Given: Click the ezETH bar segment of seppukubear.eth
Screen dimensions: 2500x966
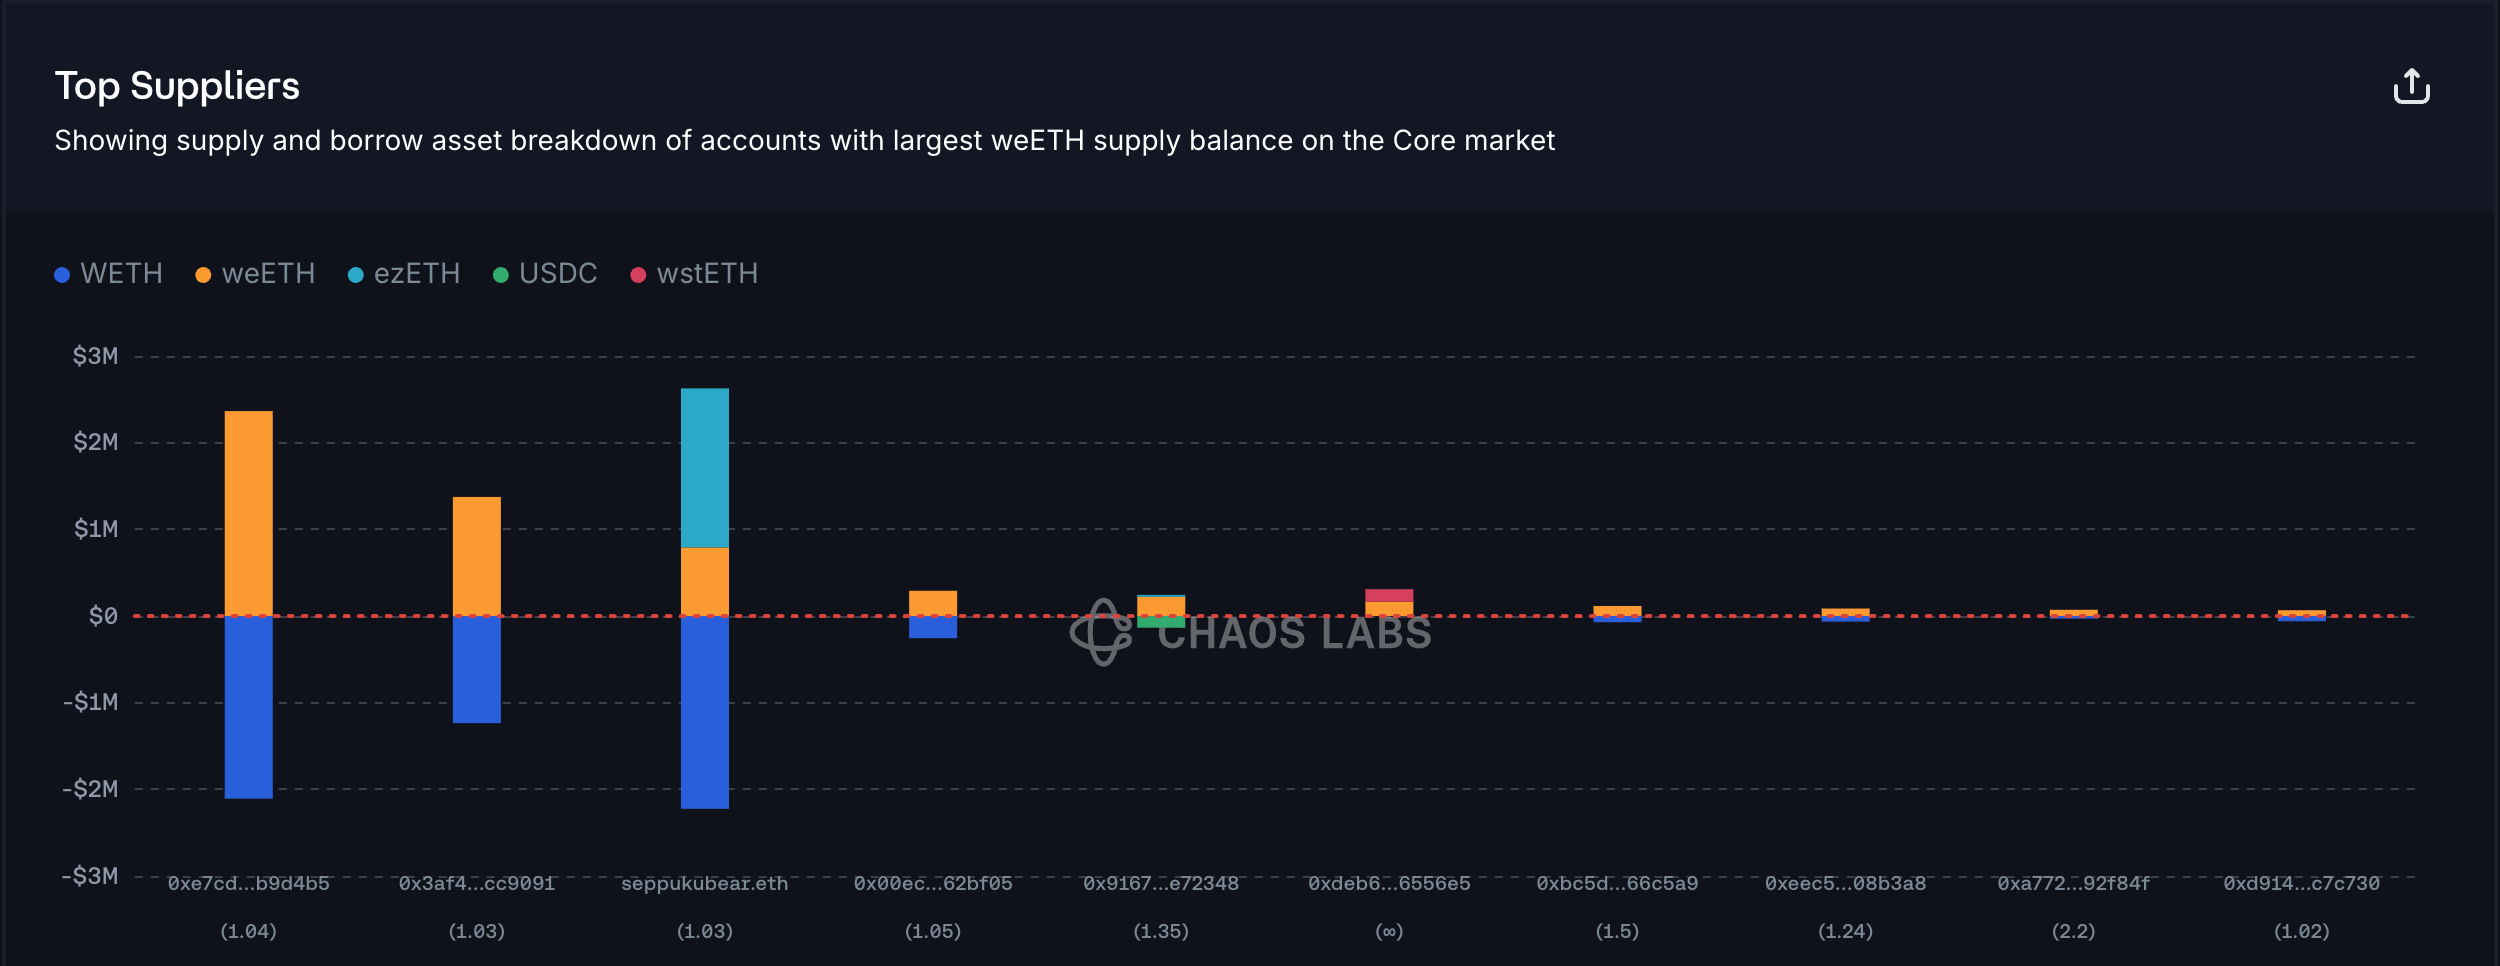Looking at the screenshot, I should click(x=704, y=467).
